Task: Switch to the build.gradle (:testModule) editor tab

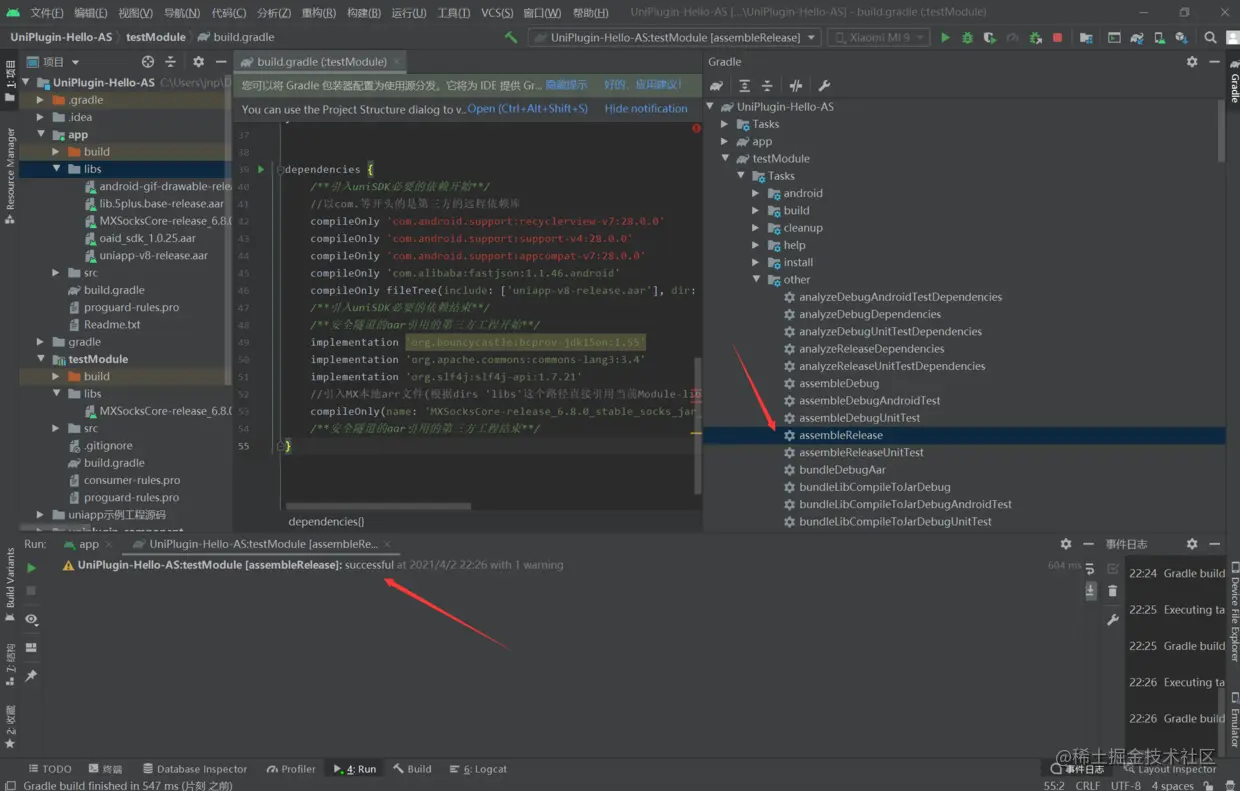Action: pos(321,62)
